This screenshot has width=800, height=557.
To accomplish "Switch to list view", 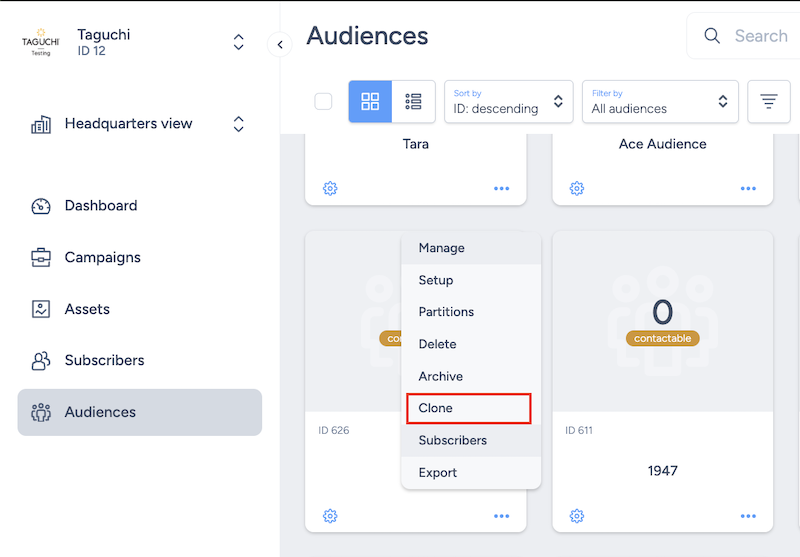I will tap(413, 102).
